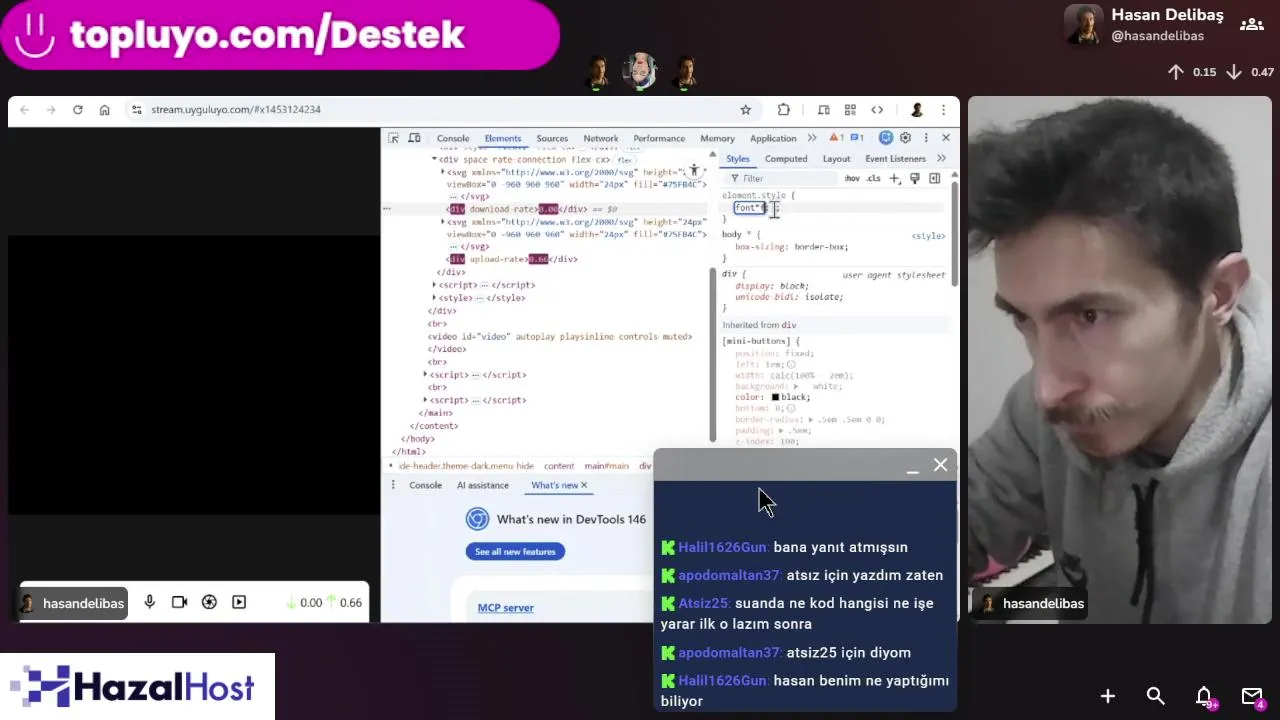Open the Layout tab in Styles pane

pos(836,158)
